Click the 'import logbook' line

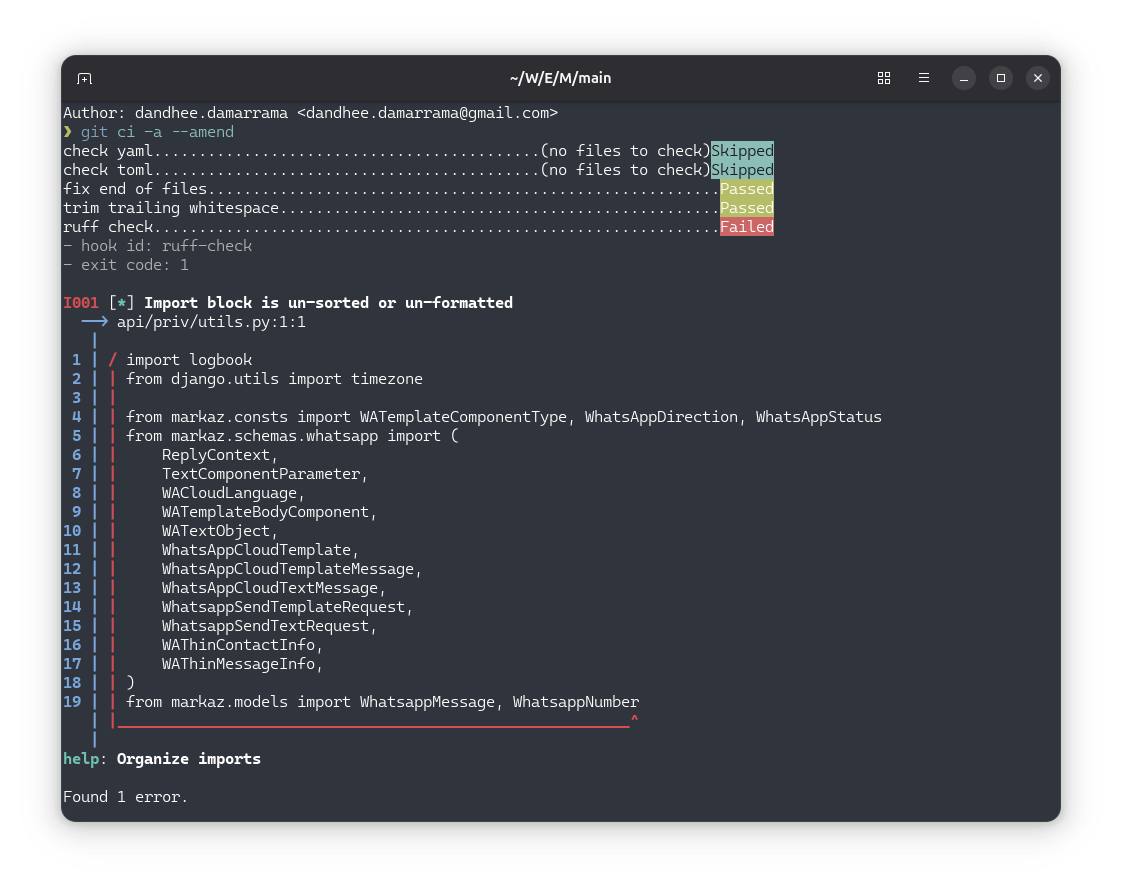[189, 360]
